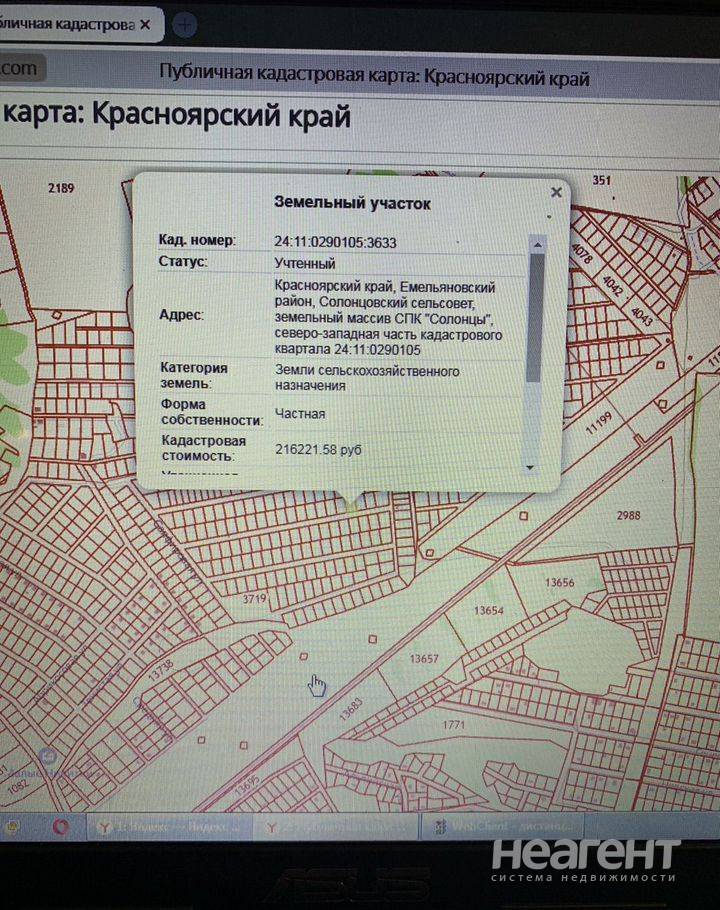Click the address bar ending in .com
Screen dimensions: 720x910
(21, 68)
